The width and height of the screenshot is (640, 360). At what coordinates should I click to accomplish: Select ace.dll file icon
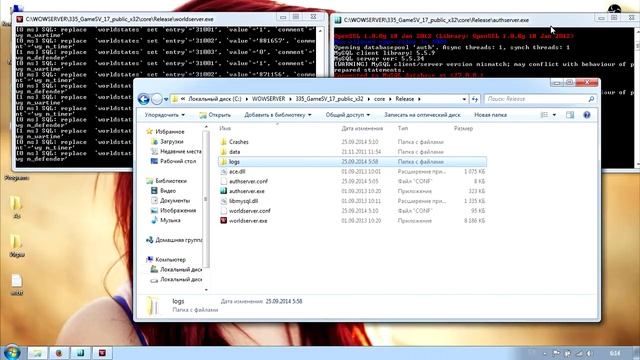(223, 171)
